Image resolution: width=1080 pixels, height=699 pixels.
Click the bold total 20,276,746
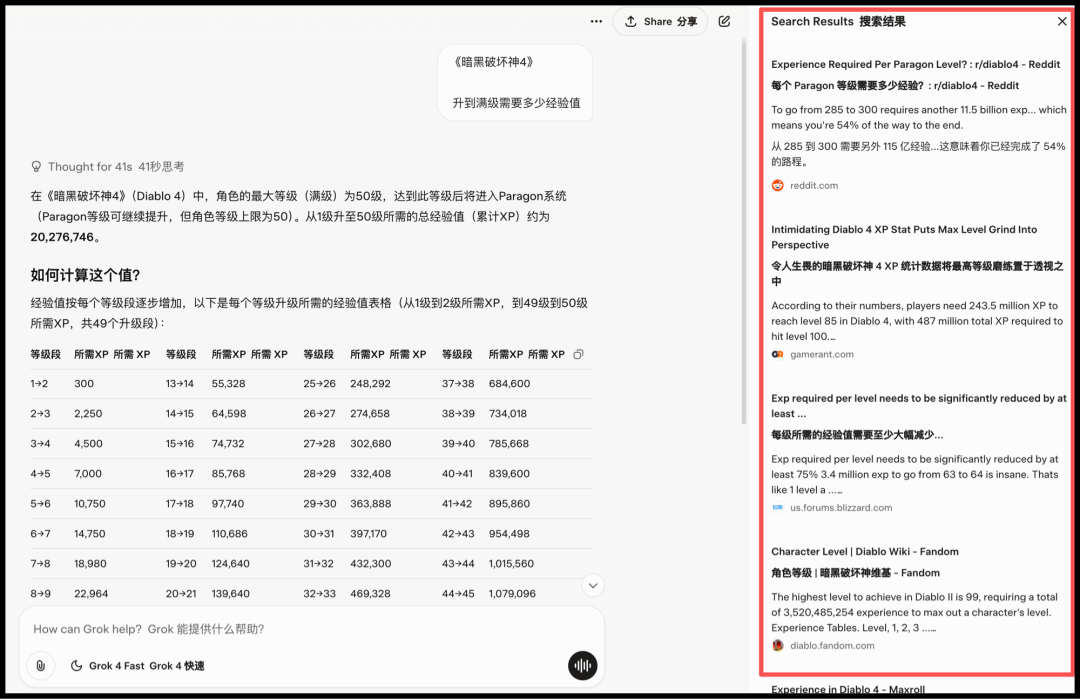tap(62, 237)
